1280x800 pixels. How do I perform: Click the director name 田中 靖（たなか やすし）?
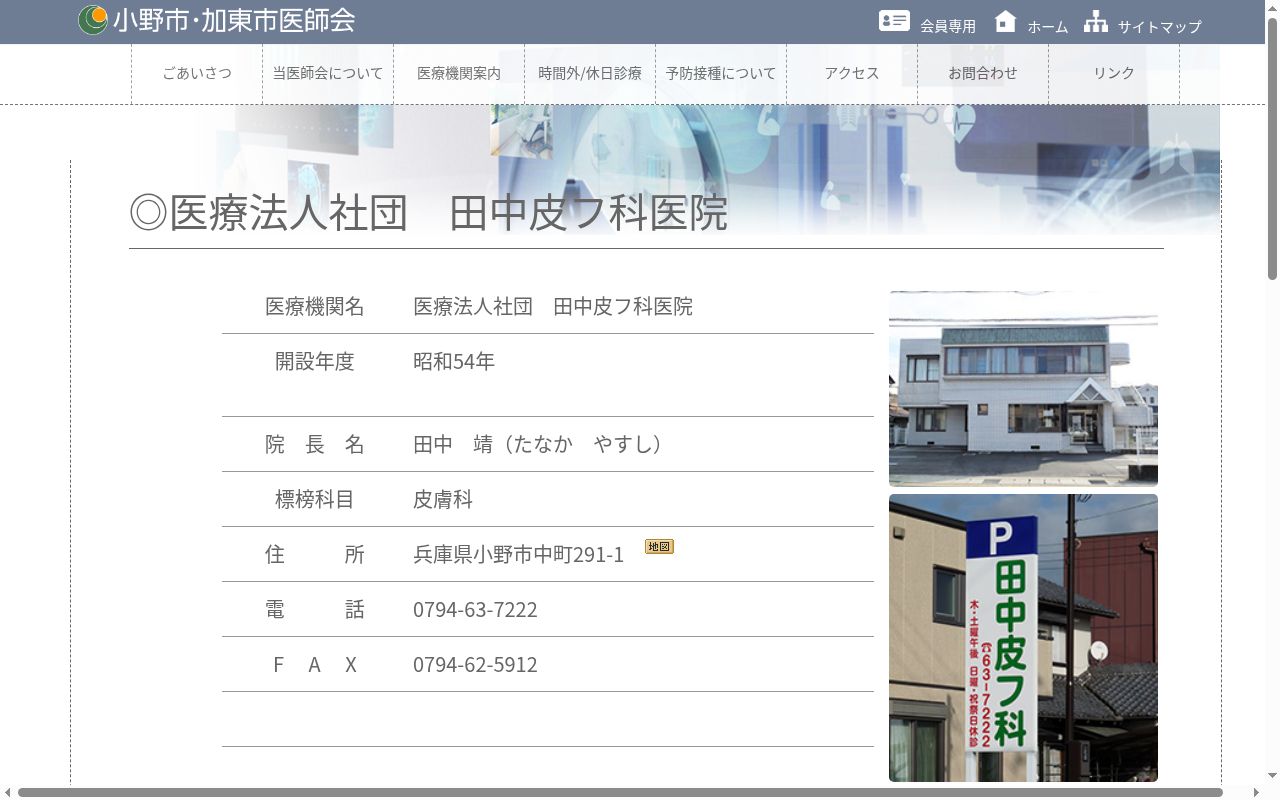pos(538,444)
